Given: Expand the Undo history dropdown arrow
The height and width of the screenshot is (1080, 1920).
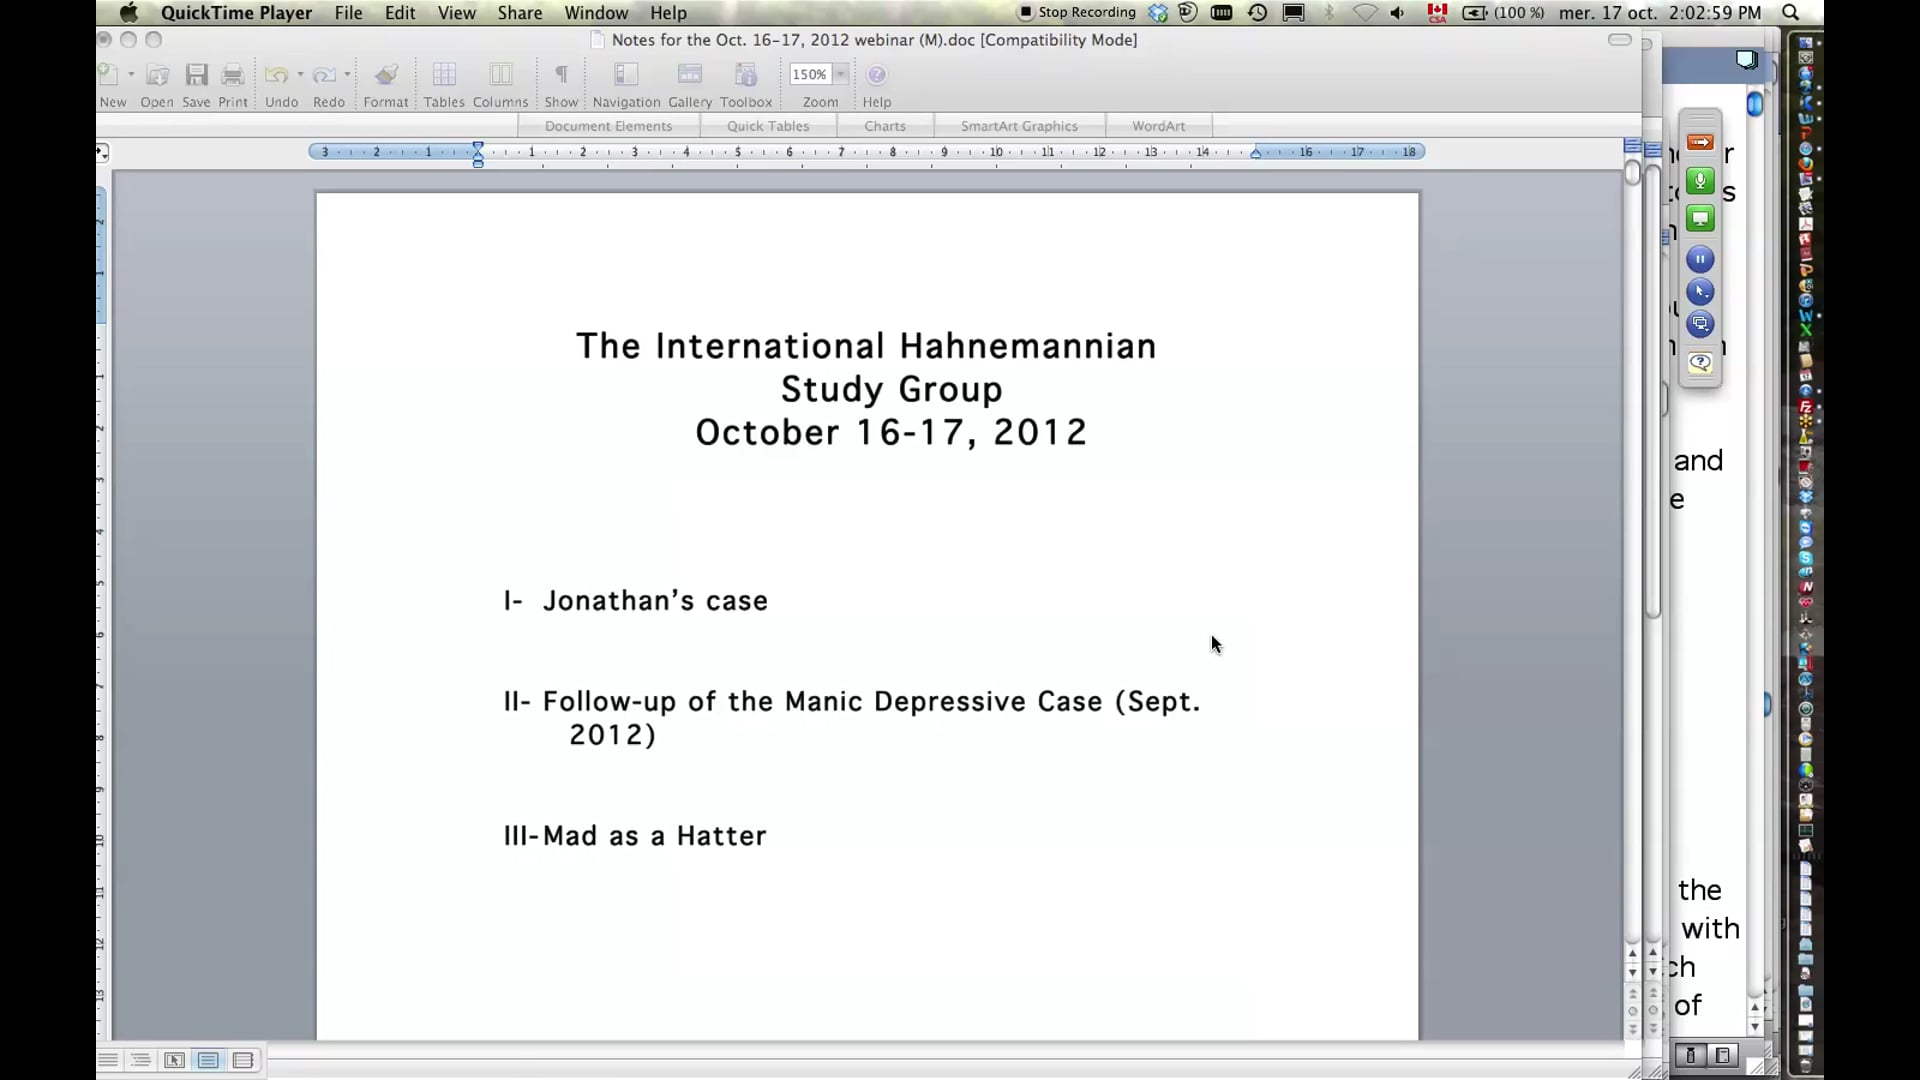Looking at the screenshot, I should pos(299,73).
